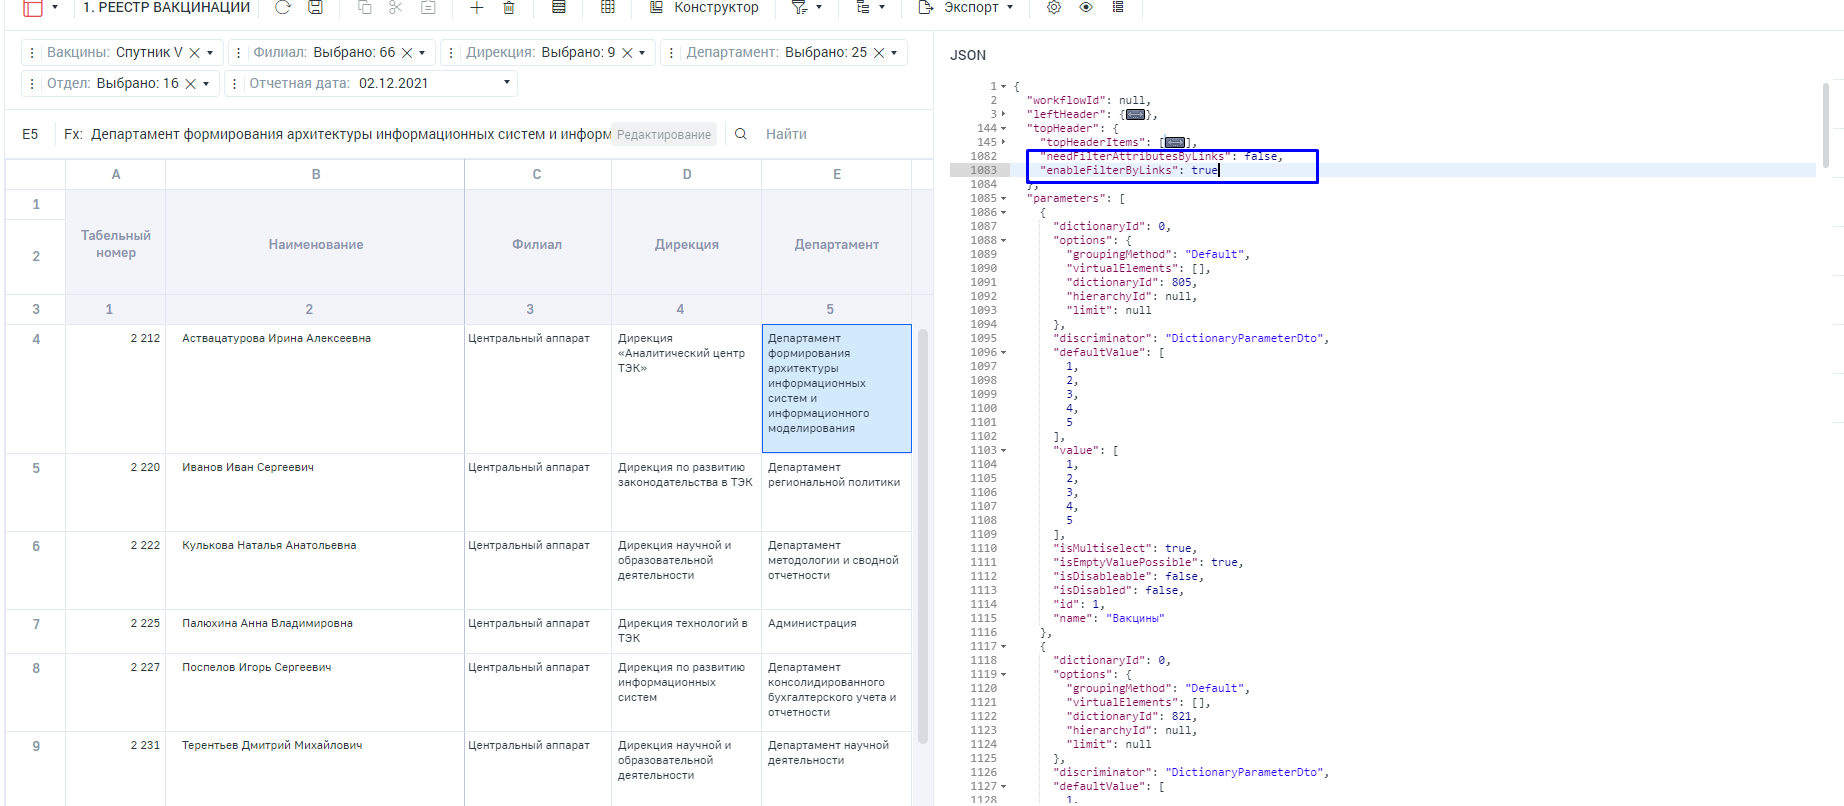Viewport: 1844px width, 806px height.
Task: Expand the collapsed leftHeader JSON node arrow
Action: click(x=1004, y=114)
